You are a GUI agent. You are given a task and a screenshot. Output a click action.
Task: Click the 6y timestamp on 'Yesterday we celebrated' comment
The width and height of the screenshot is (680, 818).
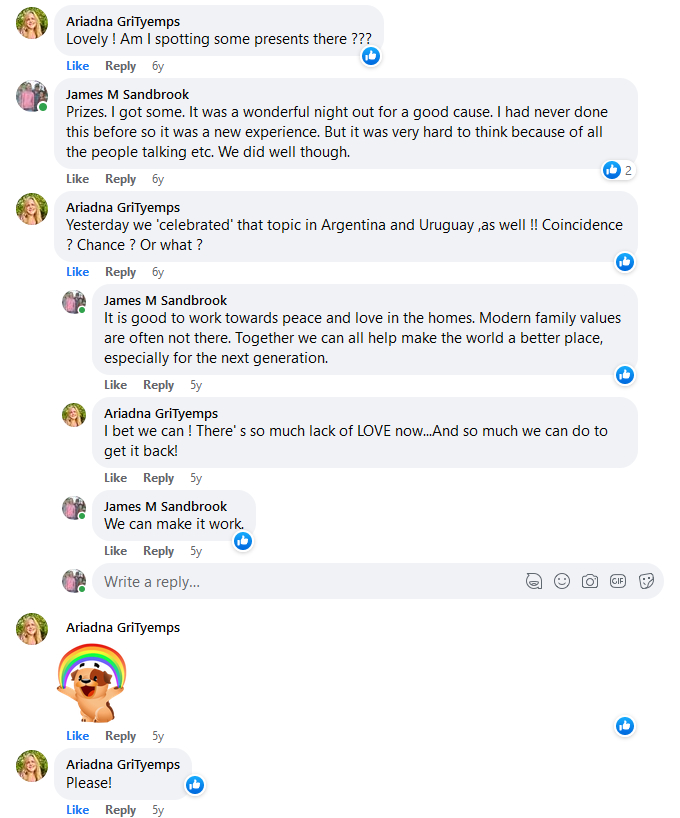click(158, 272)
